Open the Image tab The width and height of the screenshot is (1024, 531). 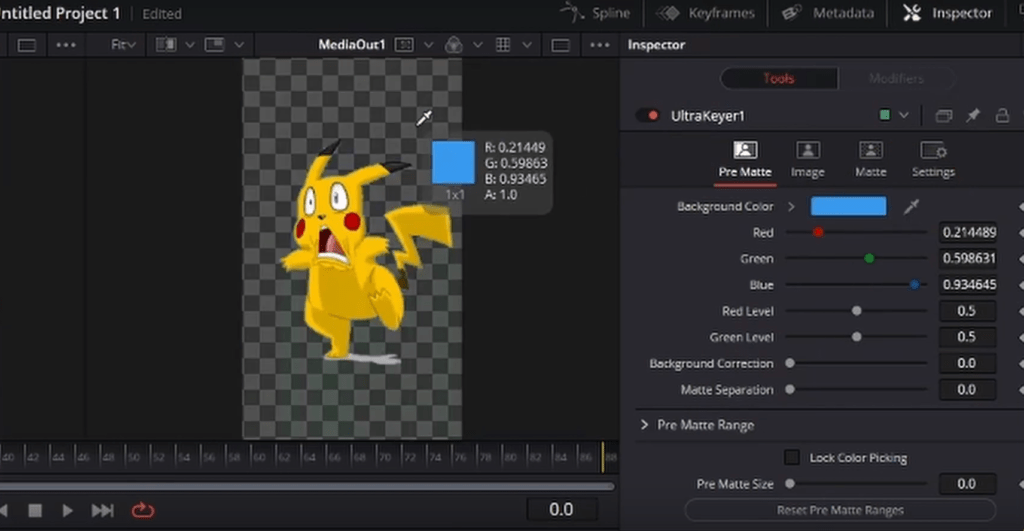808,159
